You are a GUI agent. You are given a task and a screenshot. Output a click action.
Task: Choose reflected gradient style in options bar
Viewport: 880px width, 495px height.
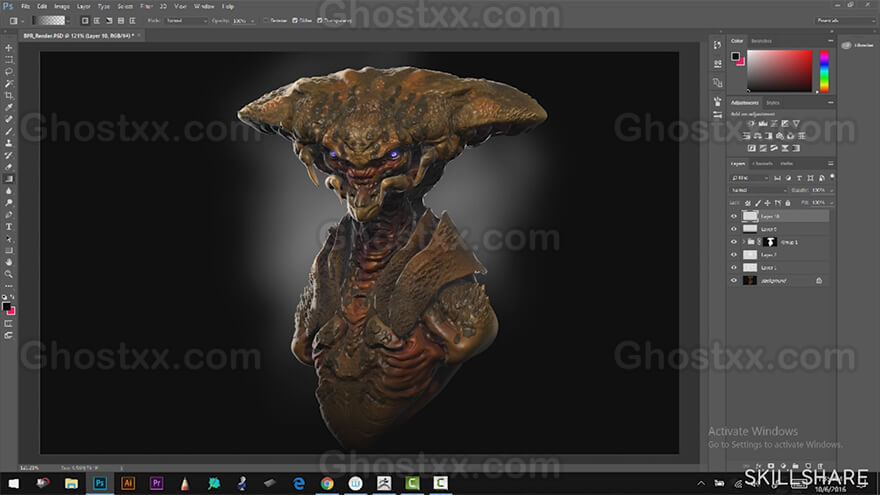click(121, 21)
